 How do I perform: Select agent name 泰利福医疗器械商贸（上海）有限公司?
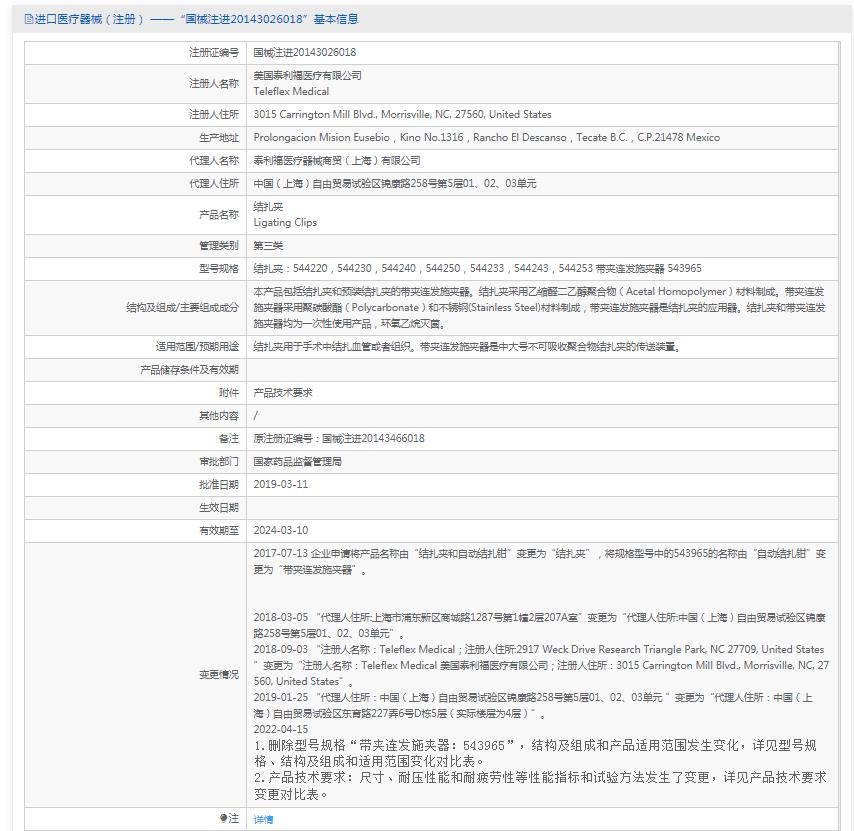click(337, 161)
